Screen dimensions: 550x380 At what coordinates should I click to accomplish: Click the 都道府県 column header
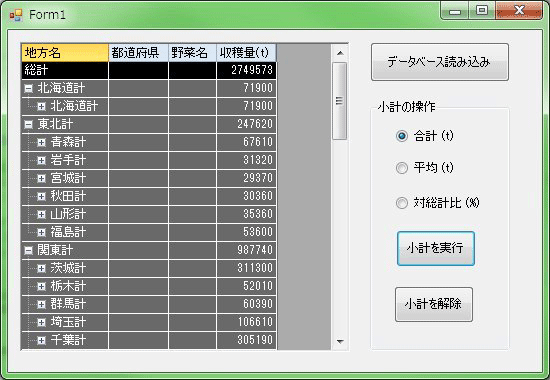click(139, 53)
